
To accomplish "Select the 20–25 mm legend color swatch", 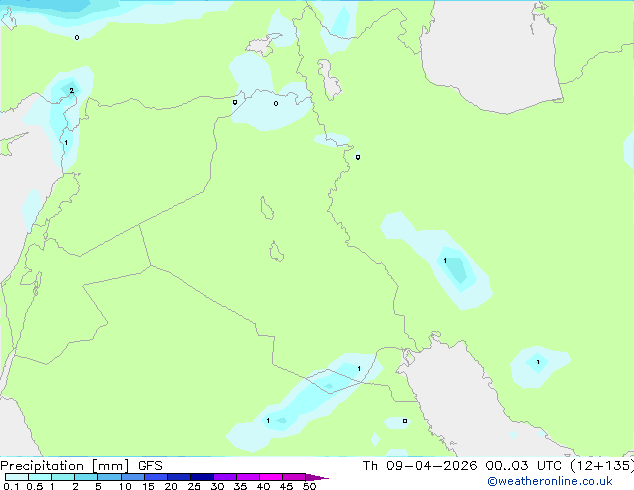I will coord(179,477).
